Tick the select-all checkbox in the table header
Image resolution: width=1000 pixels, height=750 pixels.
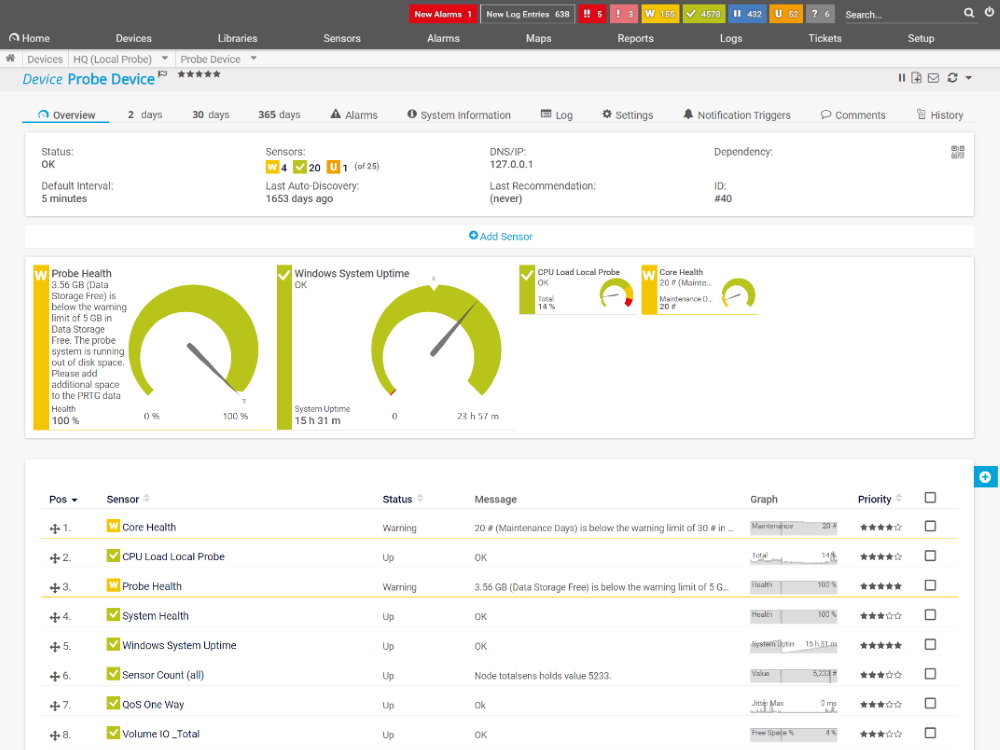tap(930, 499)
